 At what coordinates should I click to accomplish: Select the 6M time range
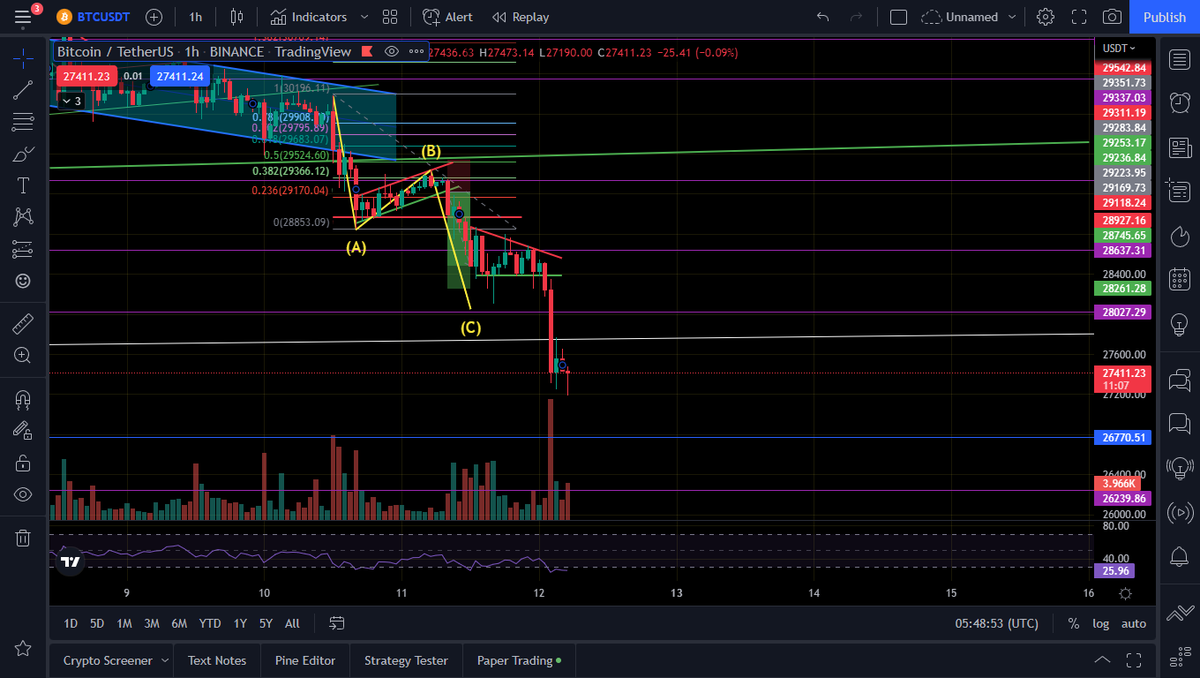[179, 623]
